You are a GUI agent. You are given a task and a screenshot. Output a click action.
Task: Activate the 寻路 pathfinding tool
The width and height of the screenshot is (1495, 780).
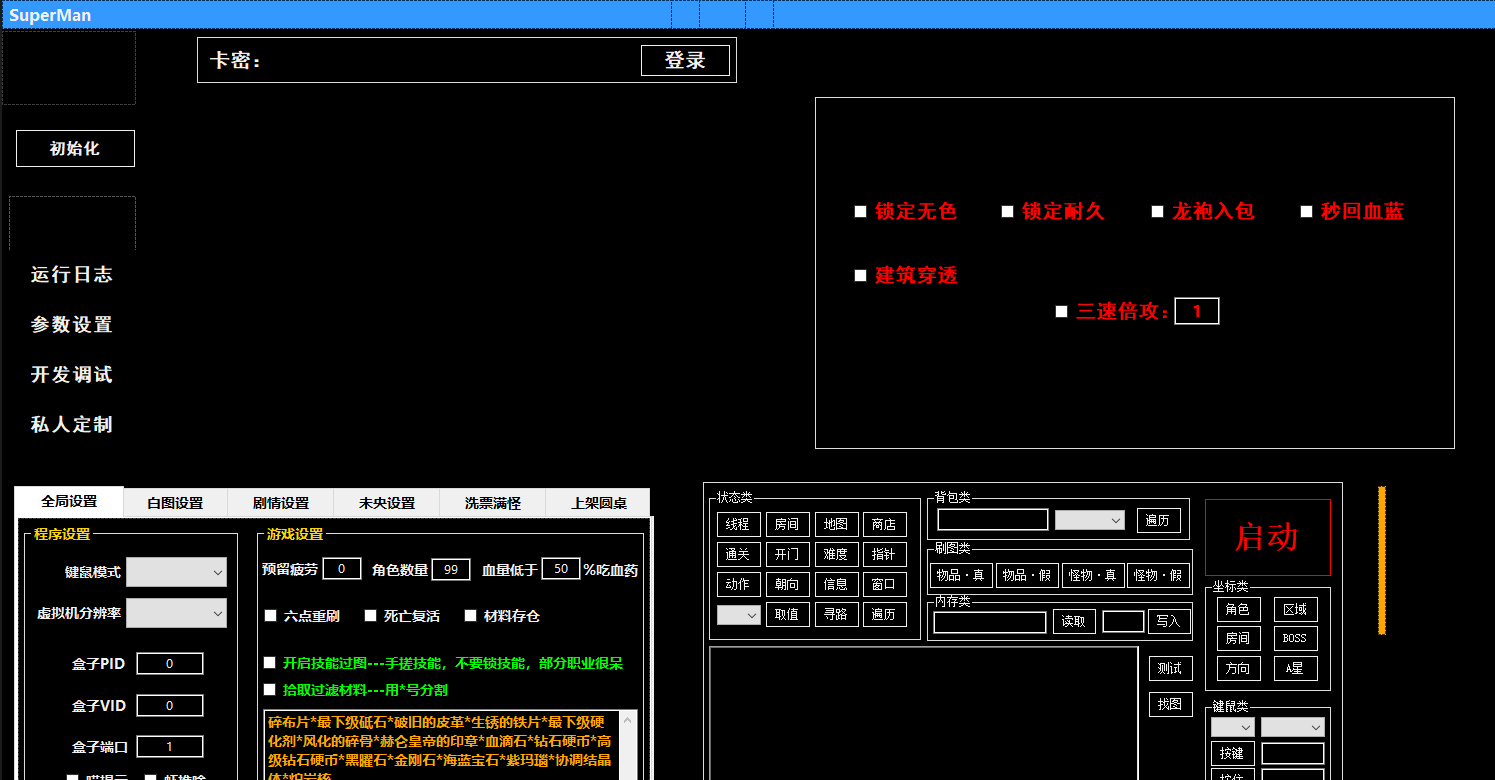tap(837, 614)
